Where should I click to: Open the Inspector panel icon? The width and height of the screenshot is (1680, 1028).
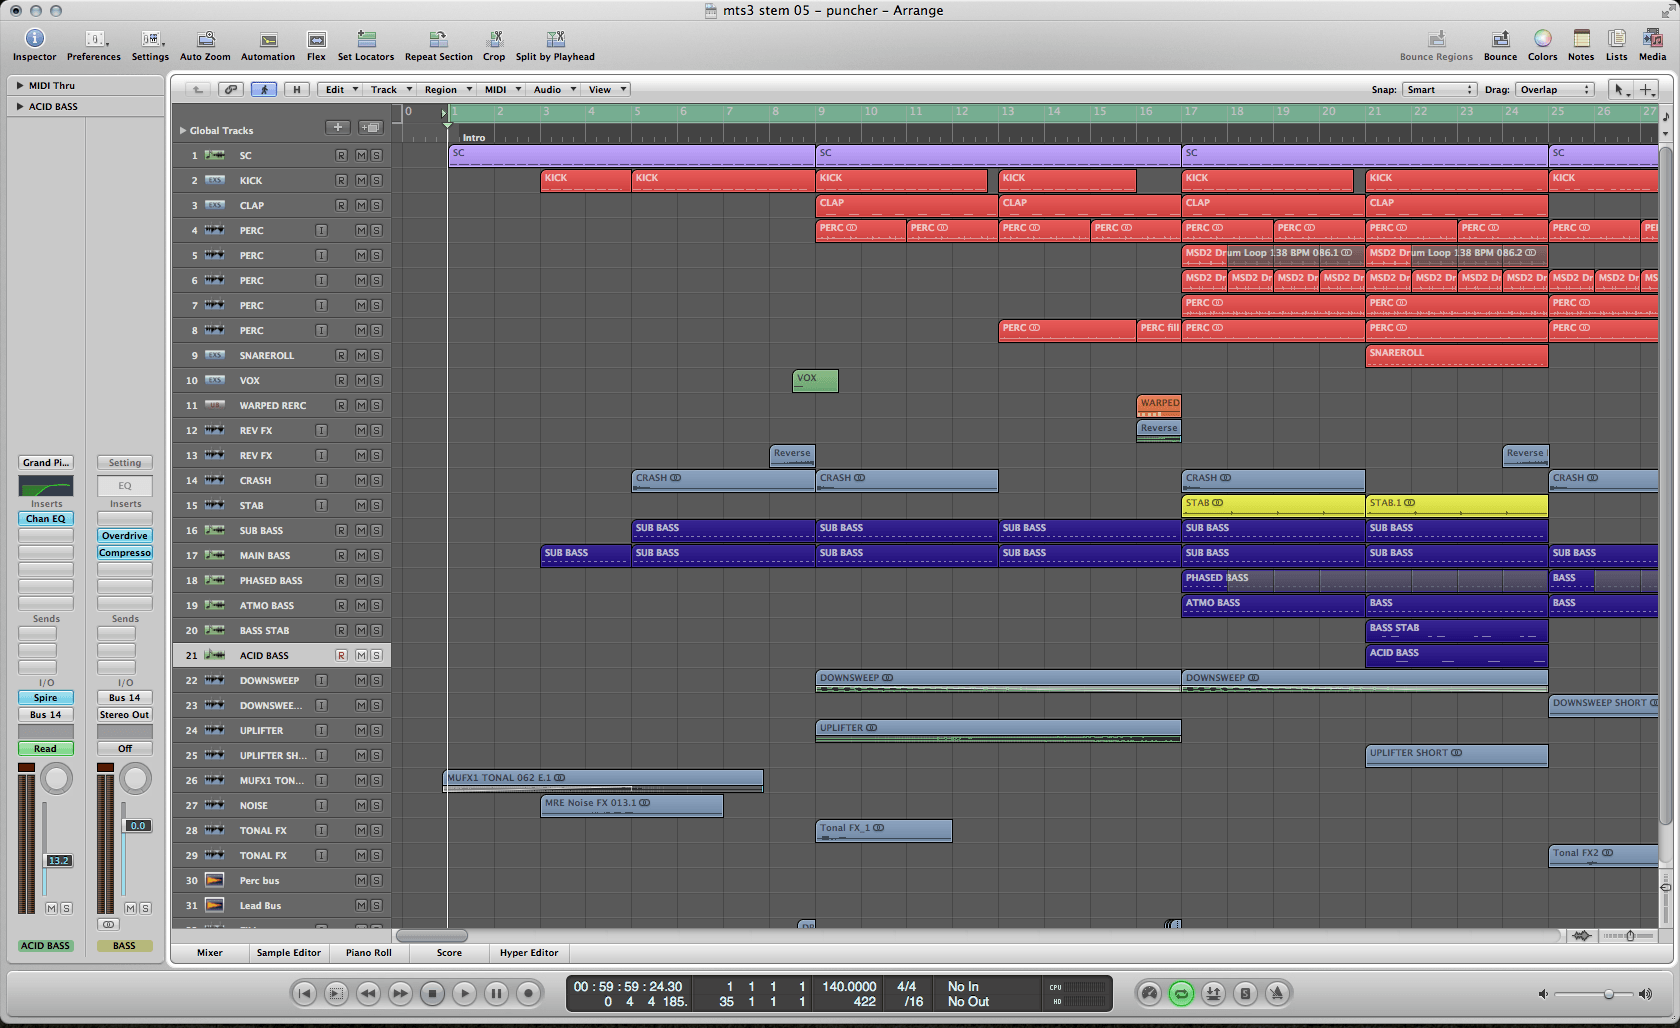34,39
